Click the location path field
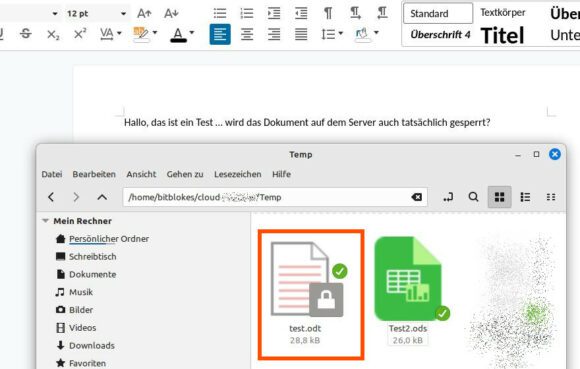Viewport: 580px width, 369px height. (x=275, y=197)
